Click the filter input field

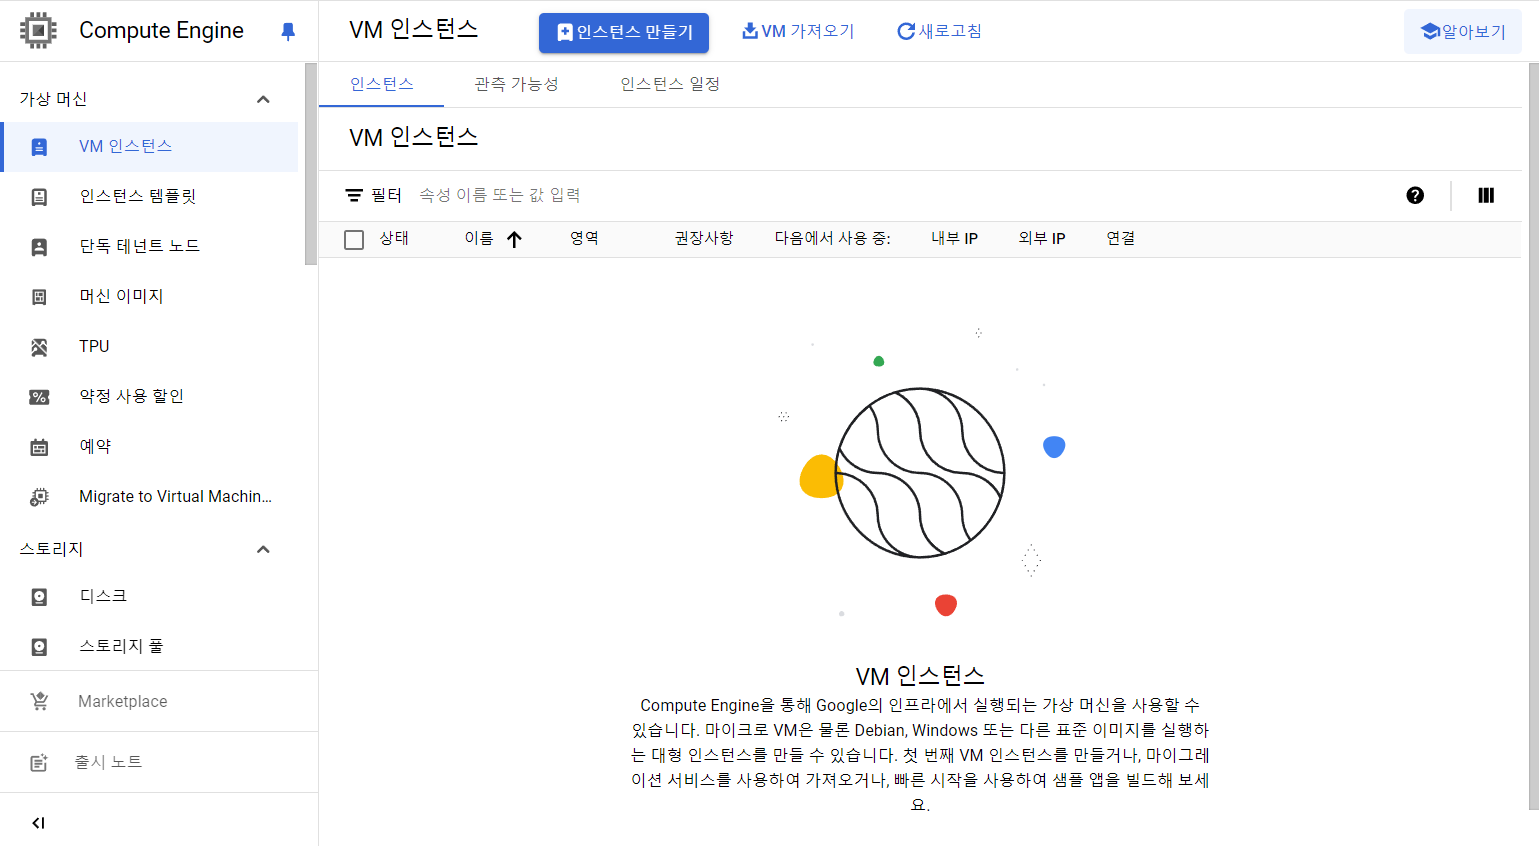tap(900, 195)
